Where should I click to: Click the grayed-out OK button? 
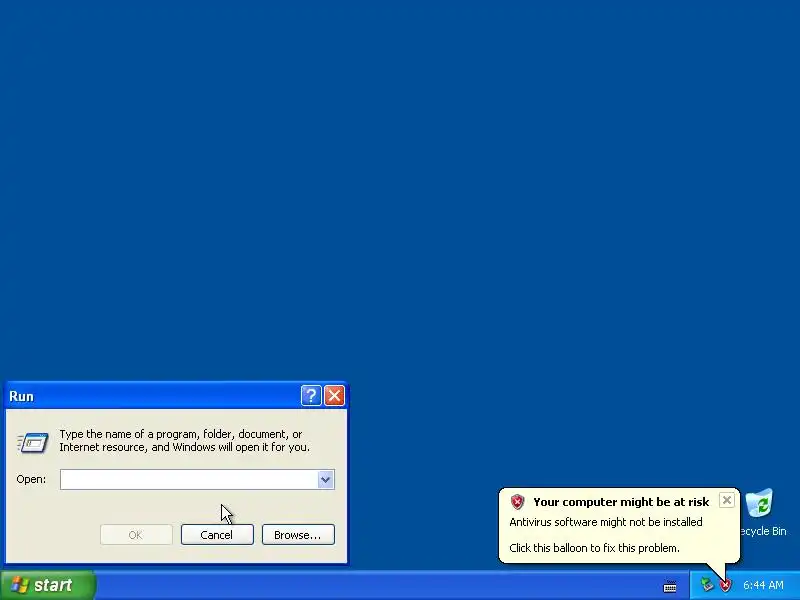coord(136,535)
